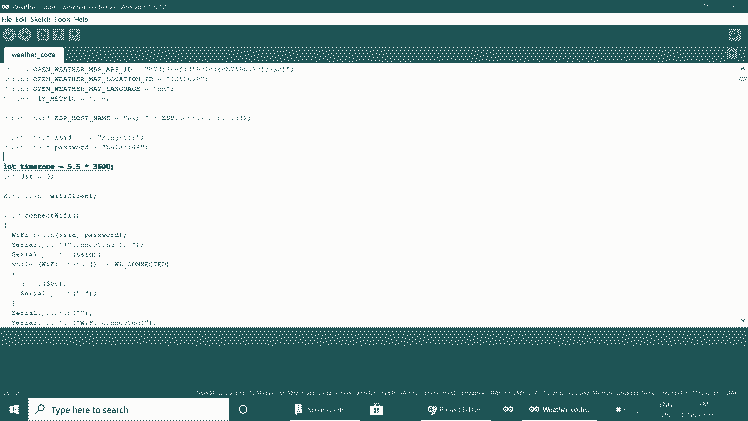This screenshot has width=748, height=421.
Task: Click the Cortana circle icon in taskbar
Action: [243, 410]
